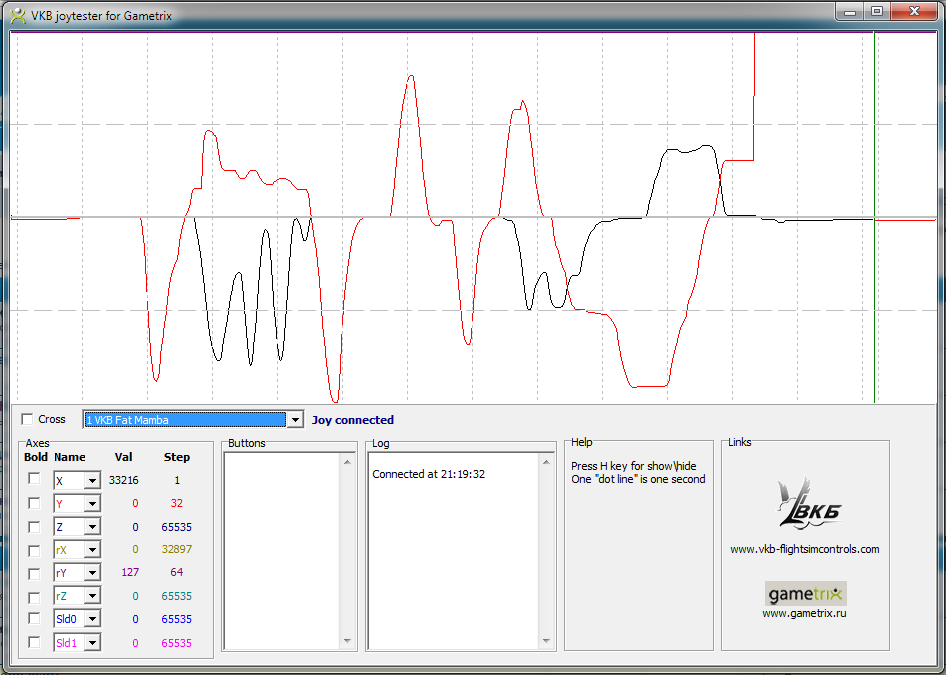This screenshot has width=946, height=675.
Task: Open the Sld1 axis name dropdown
Action: [x=92, y=642]
